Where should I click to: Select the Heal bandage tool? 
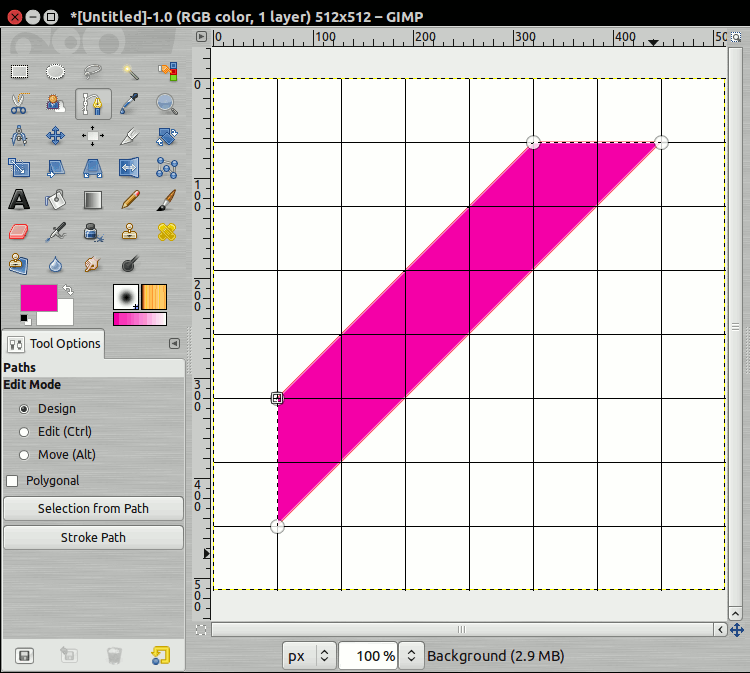click(x=167, y=232)
